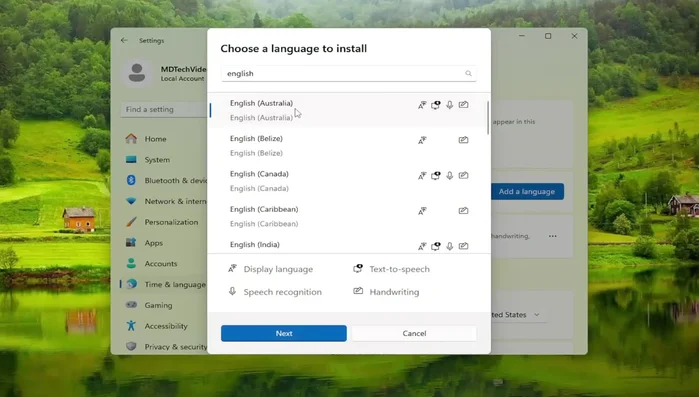
Task: Click microphone icon on English (Canada) row
Action: (449, 176)
